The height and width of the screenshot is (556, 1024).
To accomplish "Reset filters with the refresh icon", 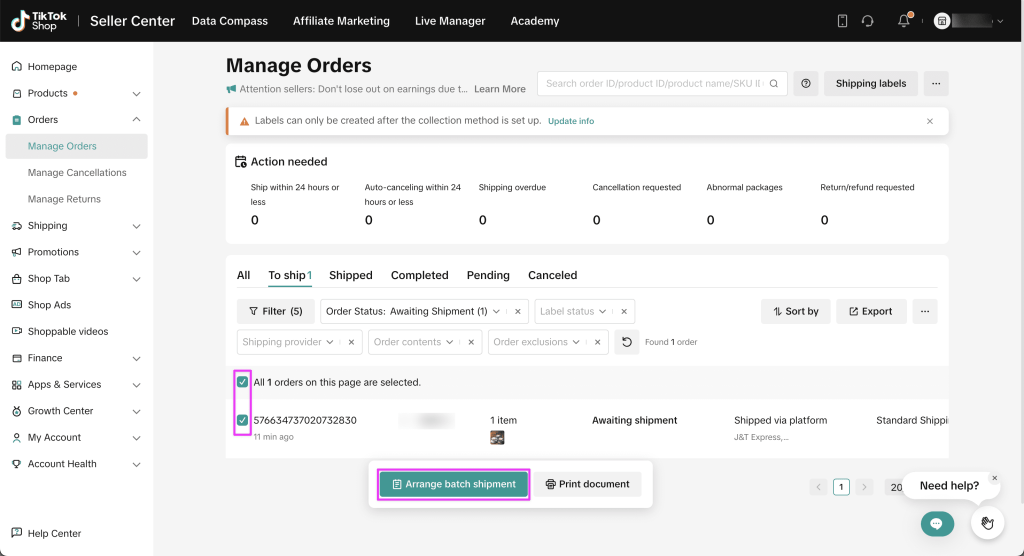I will tap(626, 342).
